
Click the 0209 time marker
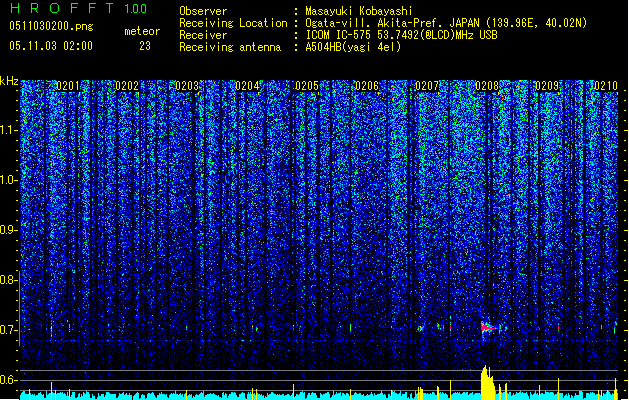(x=547, y=86)
